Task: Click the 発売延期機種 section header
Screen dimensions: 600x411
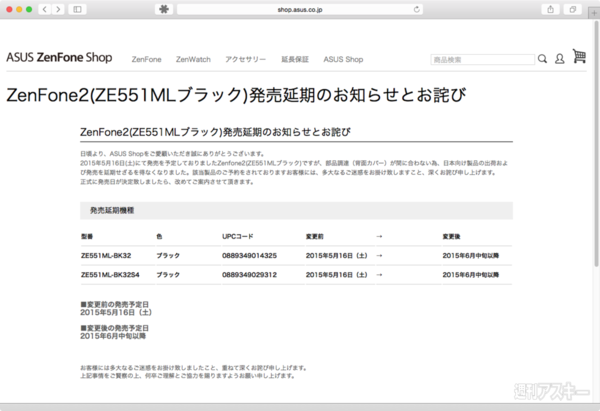Action: coord(296,210)
